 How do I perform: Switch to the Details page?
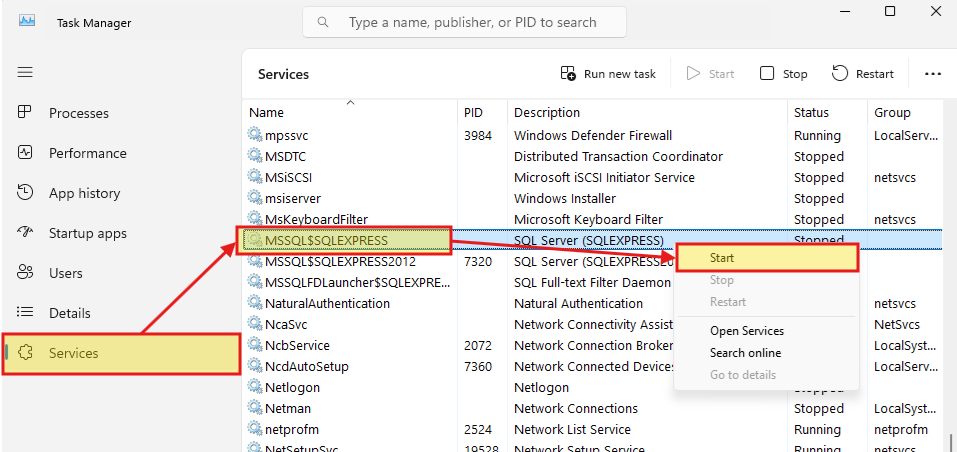(x=70, y=313)
